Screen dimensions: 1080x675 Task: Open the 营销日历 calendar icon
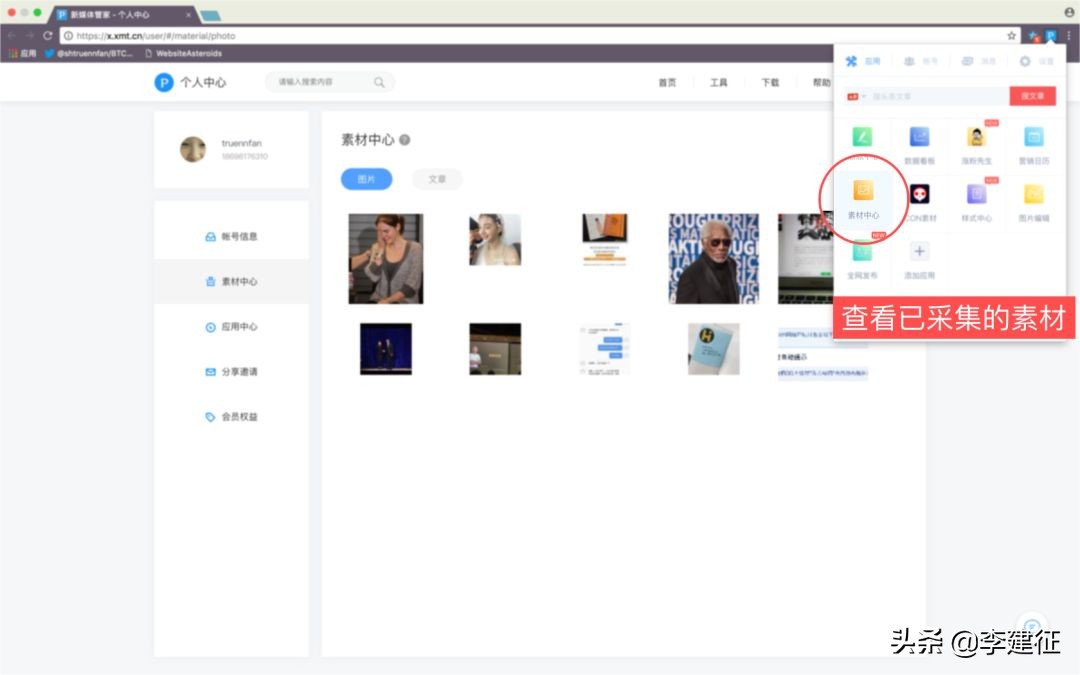(x=1034, y=137)
